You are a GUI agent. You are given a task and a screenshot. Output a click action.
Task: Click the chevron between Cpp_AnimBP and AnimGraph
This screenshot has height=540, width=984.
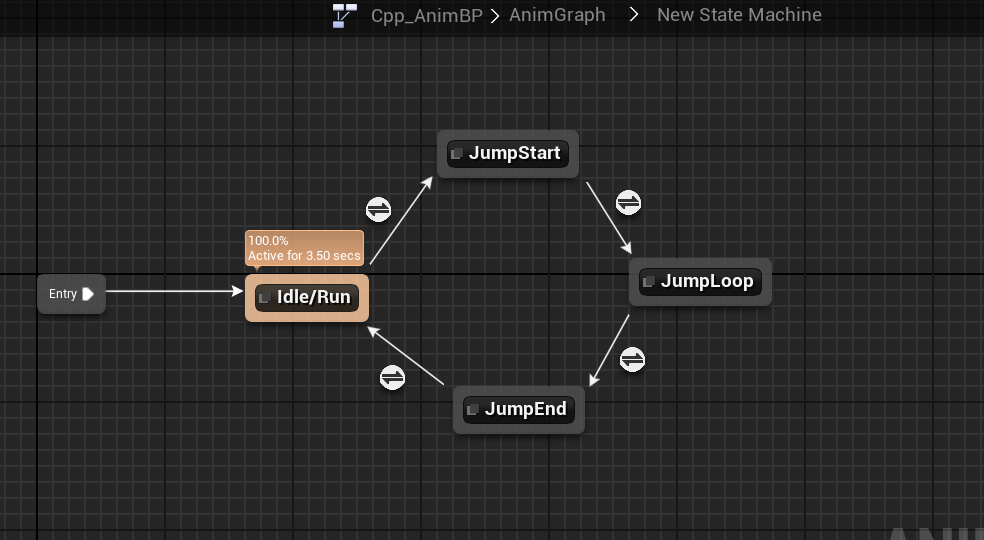coord(495,16)
